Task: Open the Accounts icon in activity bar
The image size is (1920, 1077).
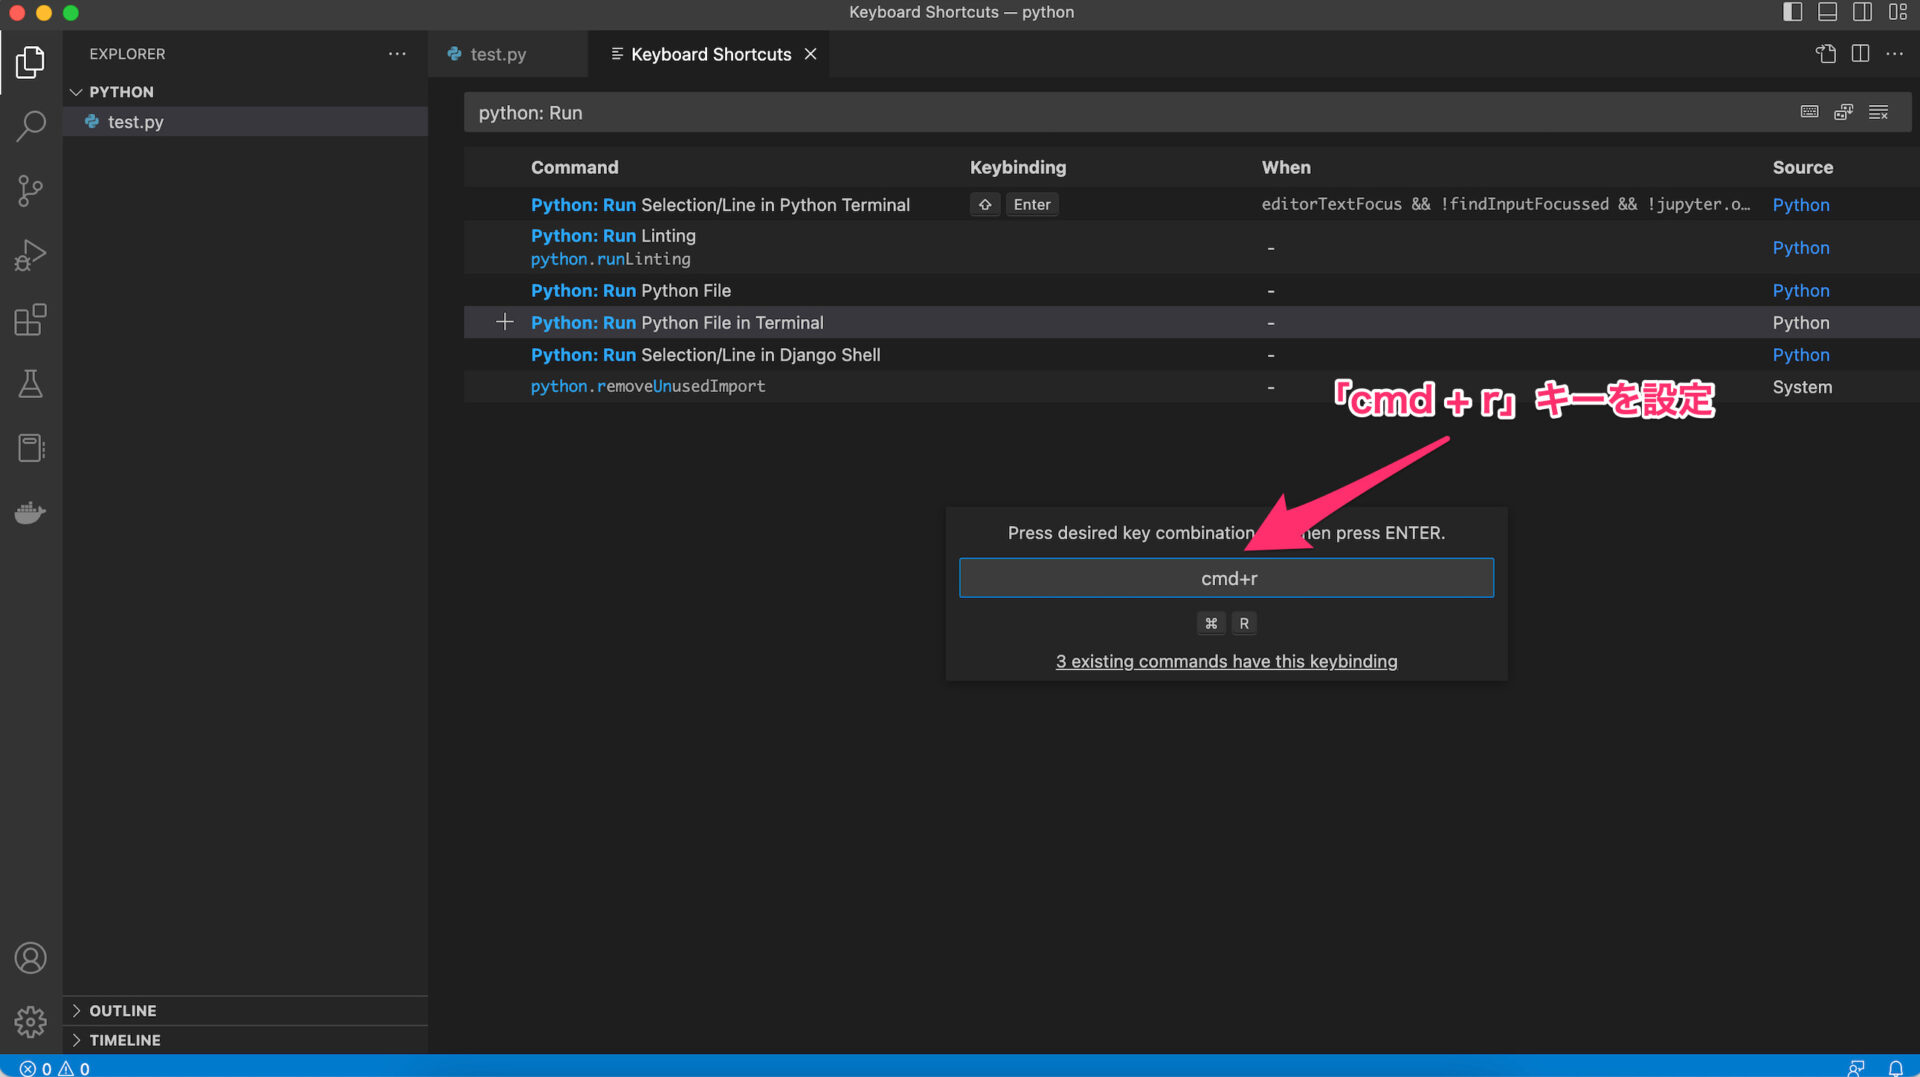Action: [x=30, y=957]
